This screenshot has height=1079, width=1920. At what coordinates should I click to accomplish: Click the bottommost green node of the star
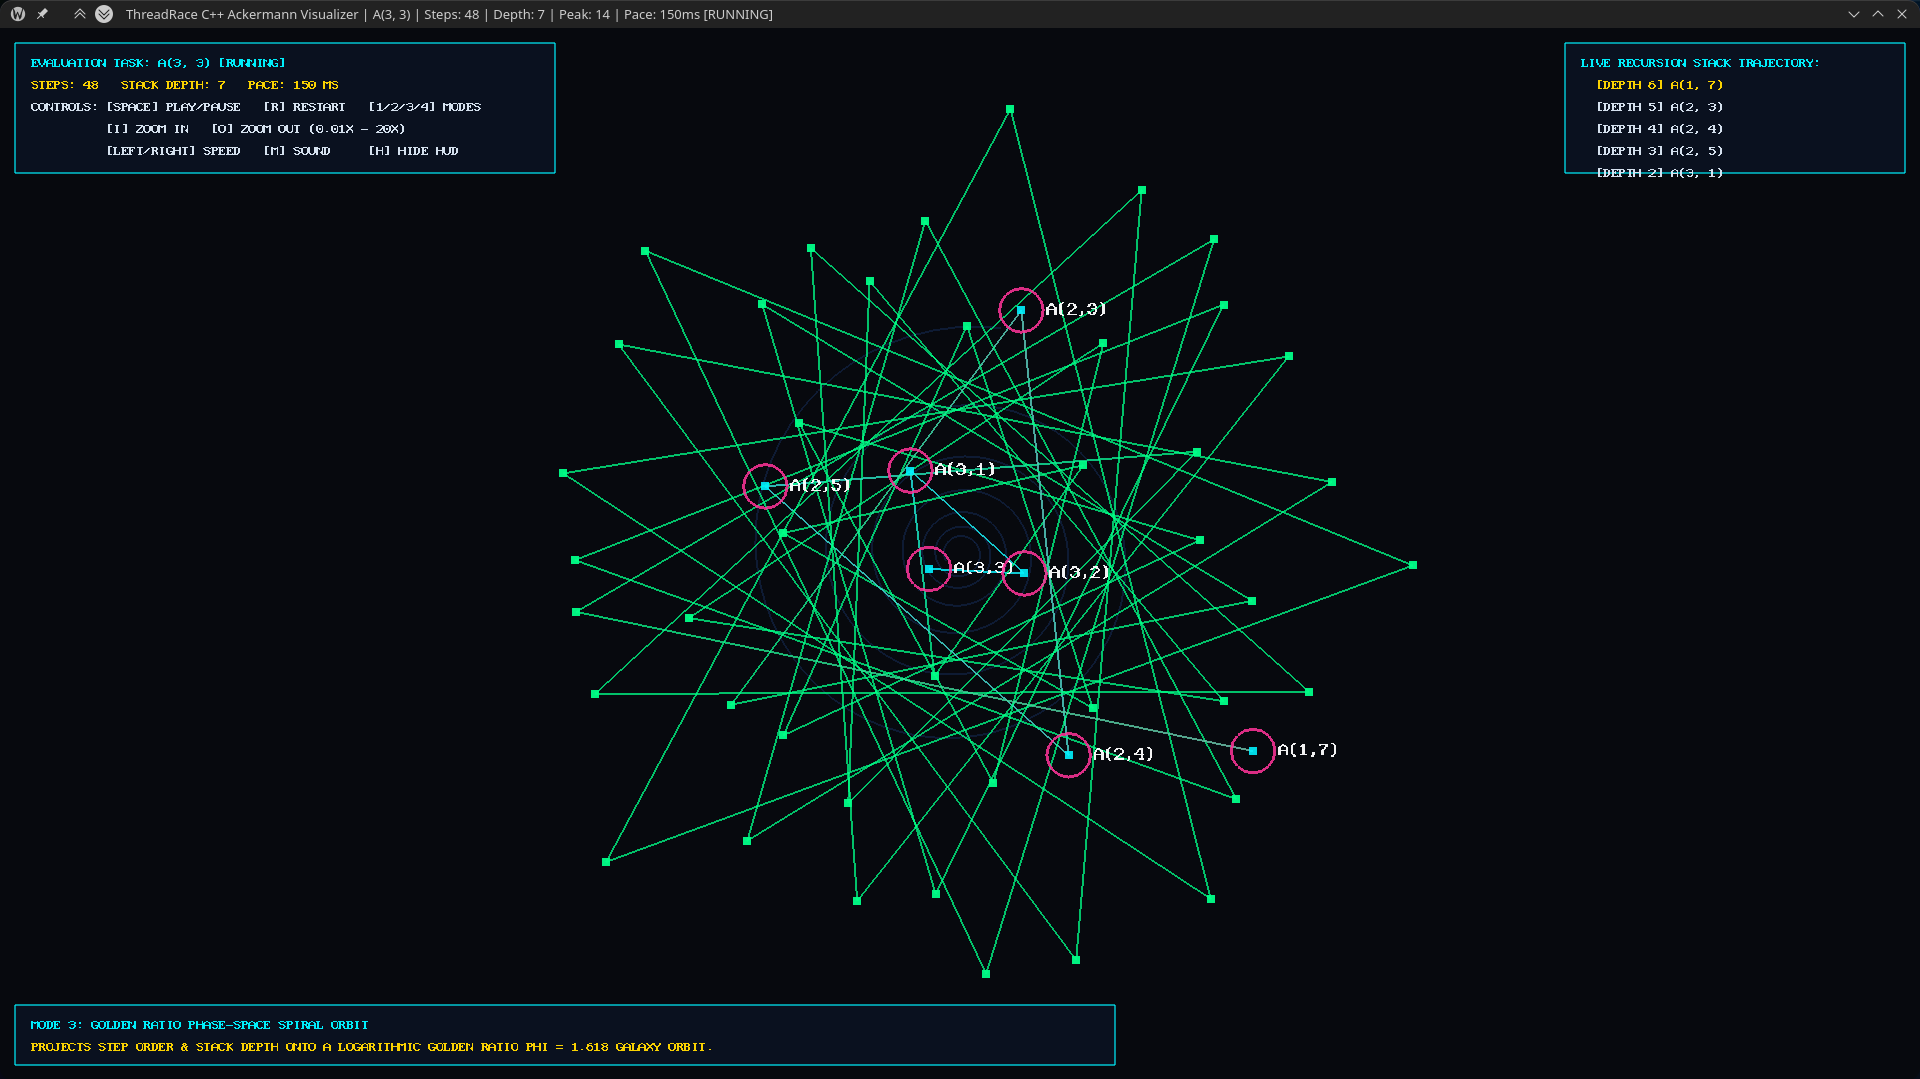[986, 973]
